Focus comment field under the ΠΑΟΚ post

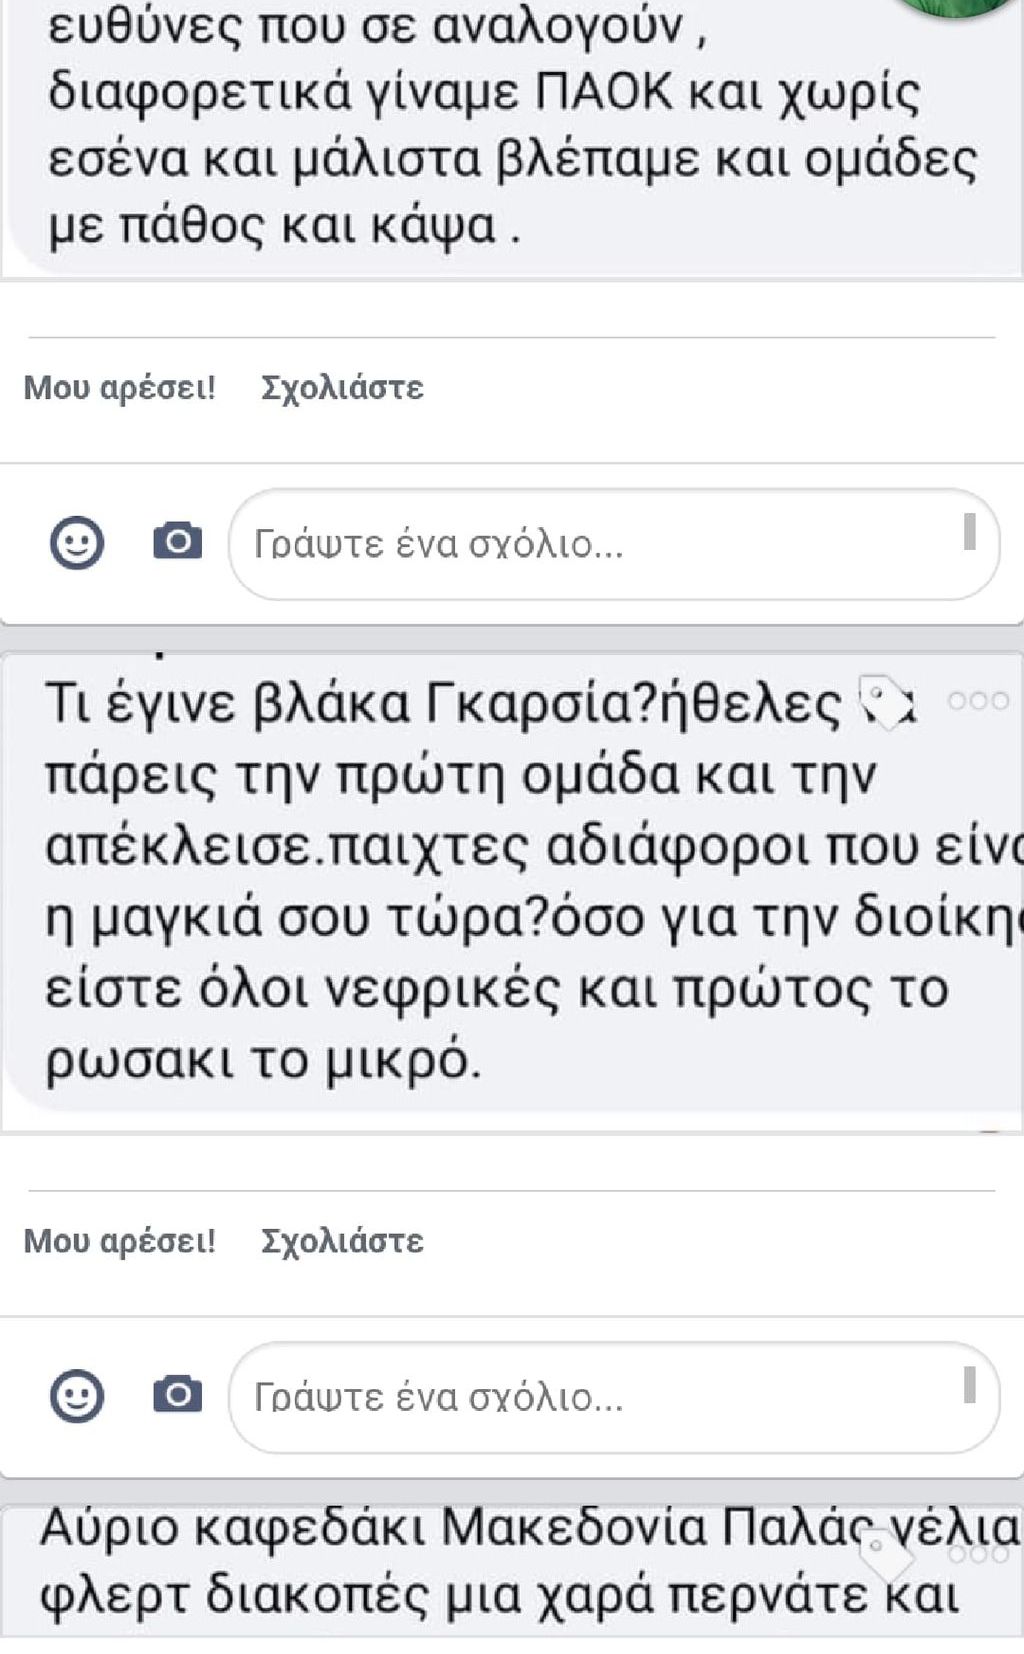point(614,544)
